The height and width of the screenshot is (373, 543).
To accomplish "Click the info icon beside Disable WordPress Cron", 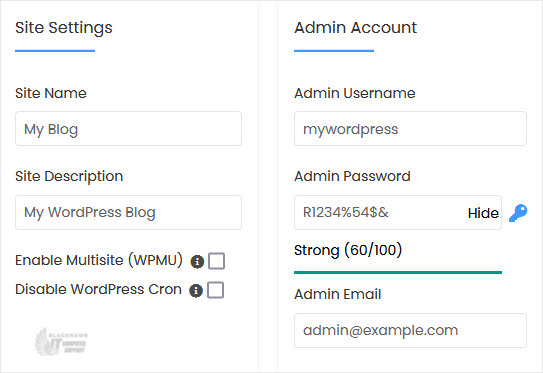I will (196, 291).
